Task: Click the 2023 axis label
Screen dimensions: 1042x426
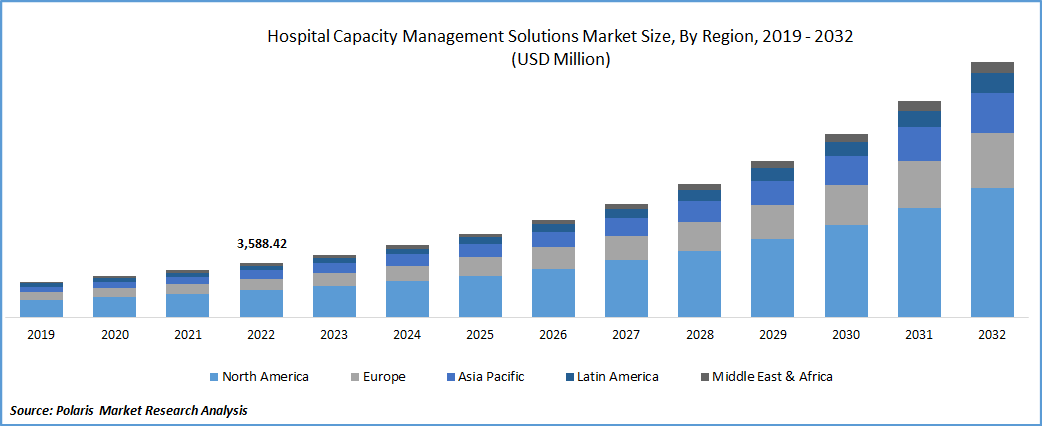Action: coord(334,335)
